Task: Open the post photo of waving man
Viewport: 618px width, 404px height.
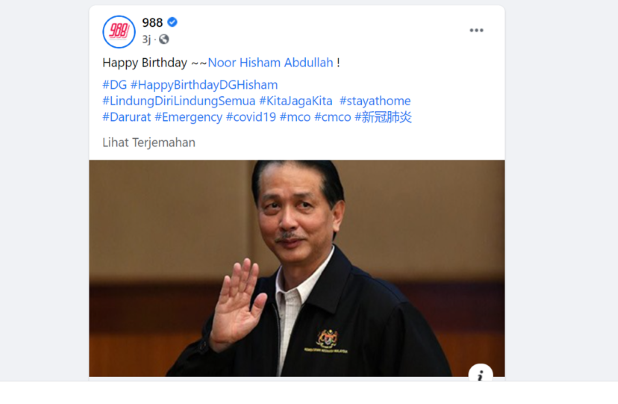Action: 296,268
